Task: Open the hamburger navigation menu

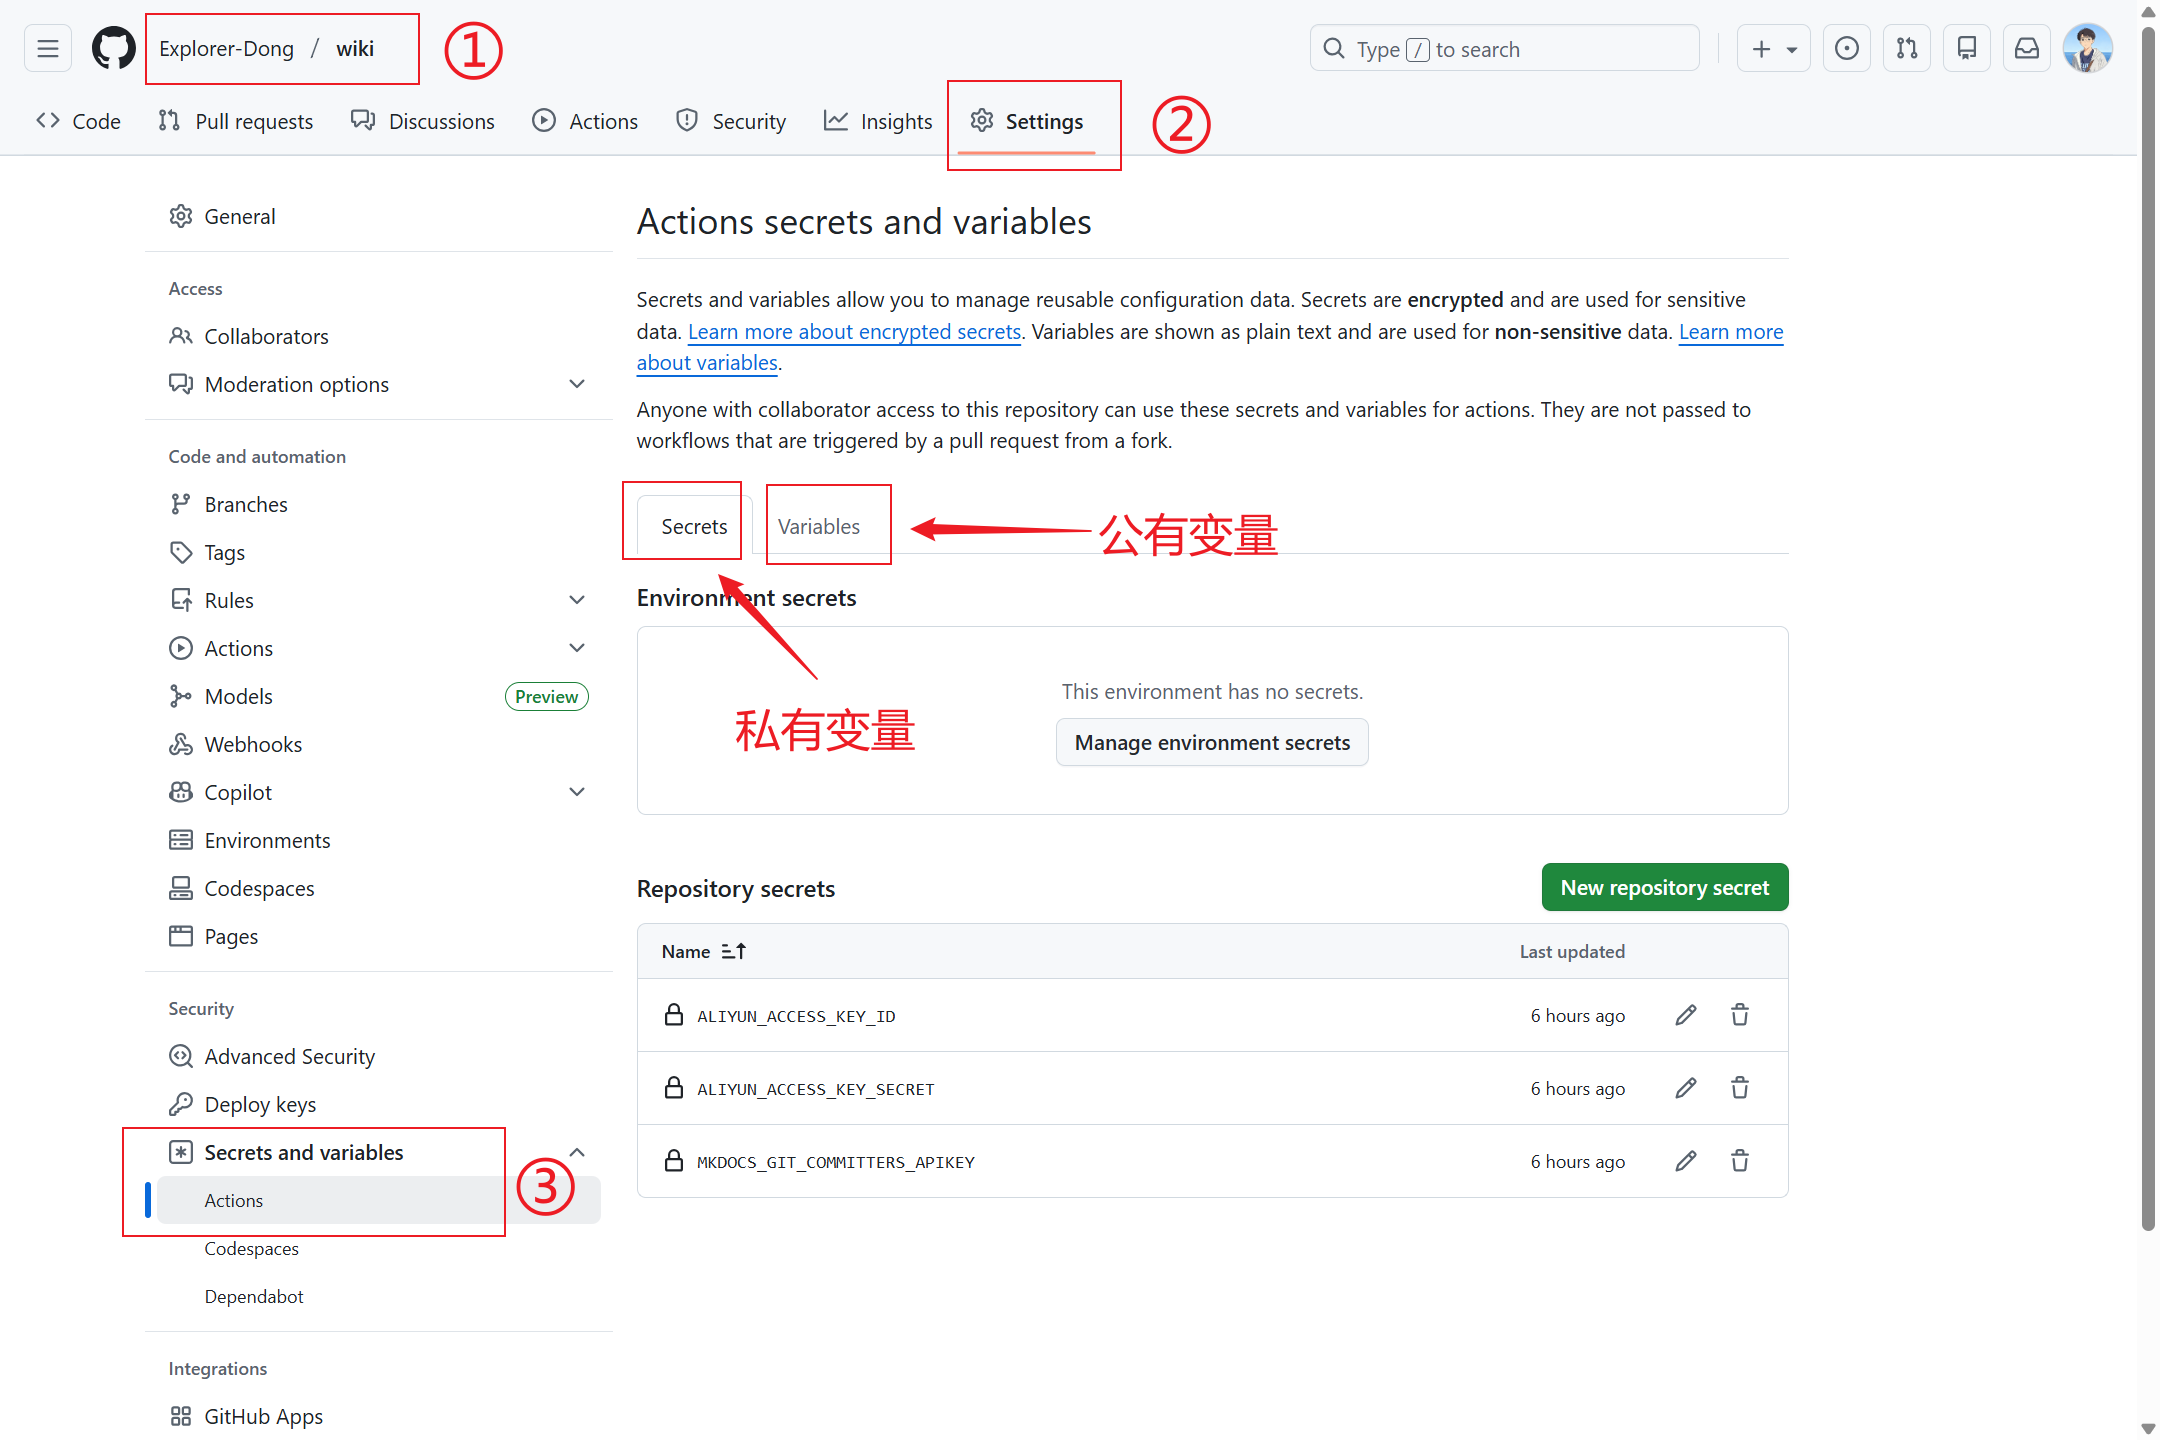Action: (47, 48)
